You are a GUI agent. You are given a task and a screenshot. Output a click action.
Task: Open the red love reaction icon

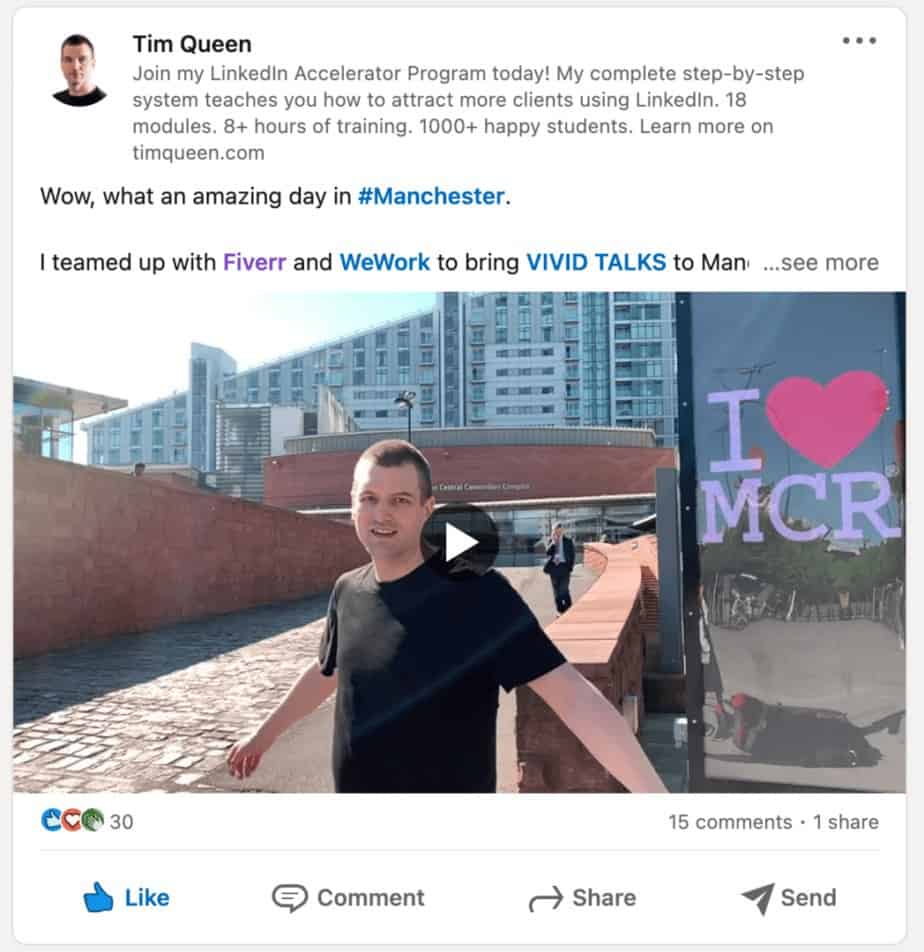click(x=72, y=821)
